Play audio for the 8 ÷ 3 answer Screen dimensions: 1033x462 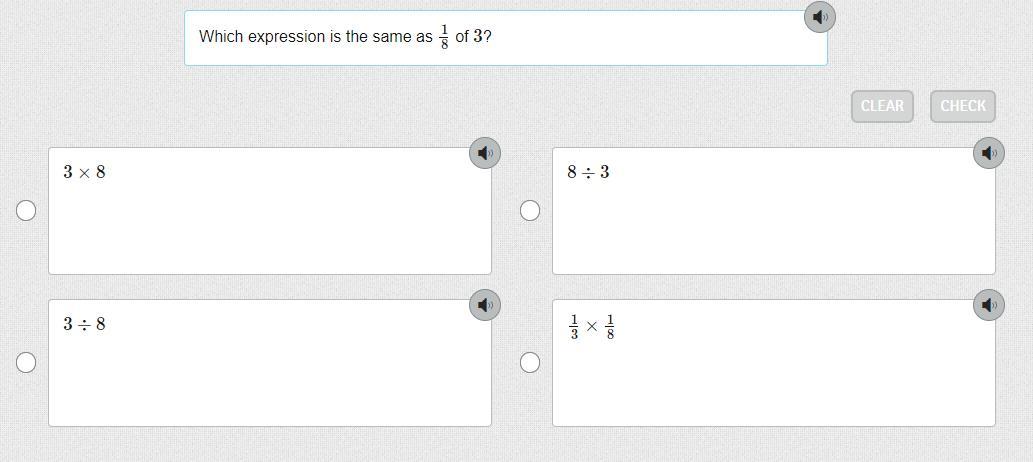click(989, 153)
